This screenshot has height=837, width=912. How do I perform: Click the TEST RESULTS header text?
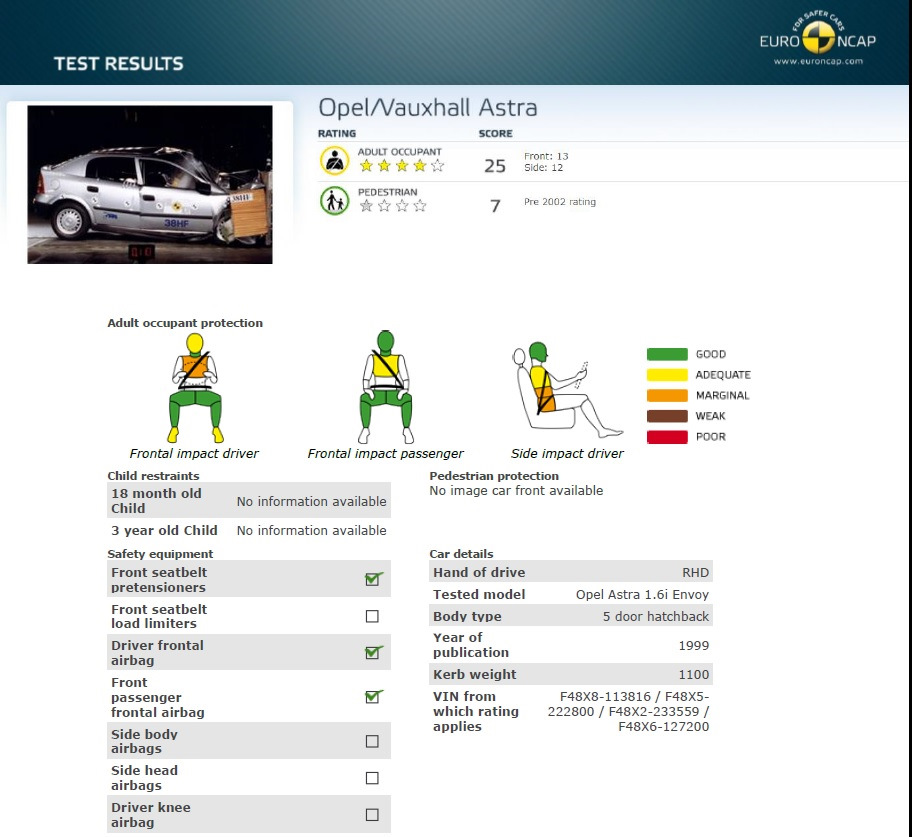tap(119, 63)
